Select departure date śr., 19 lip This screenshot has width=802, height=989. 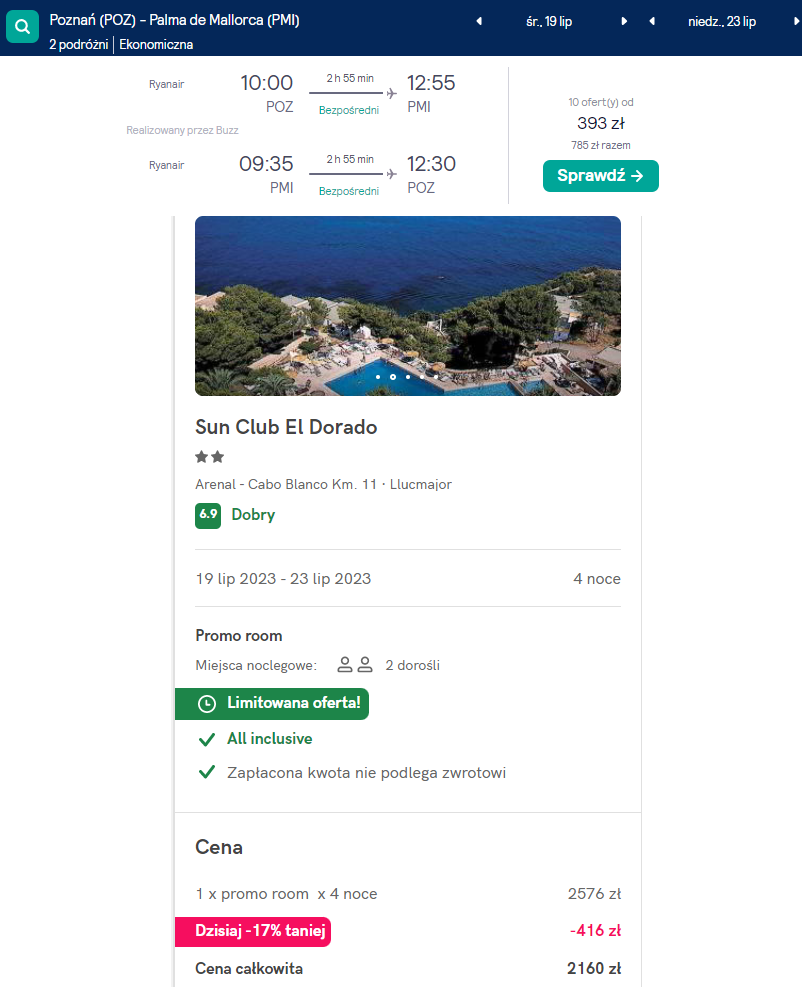point(549,21)
